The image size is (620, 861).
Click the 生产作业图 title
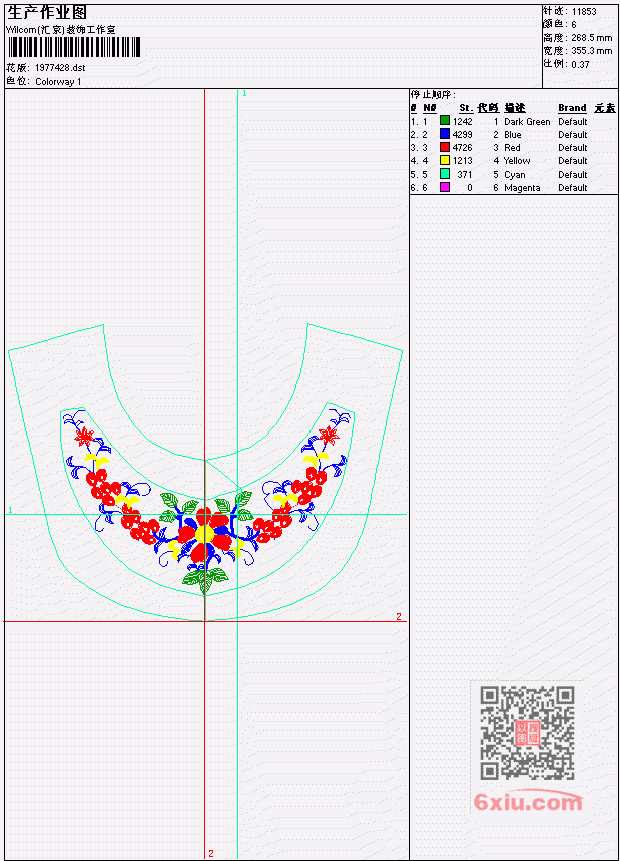[47, 12]
